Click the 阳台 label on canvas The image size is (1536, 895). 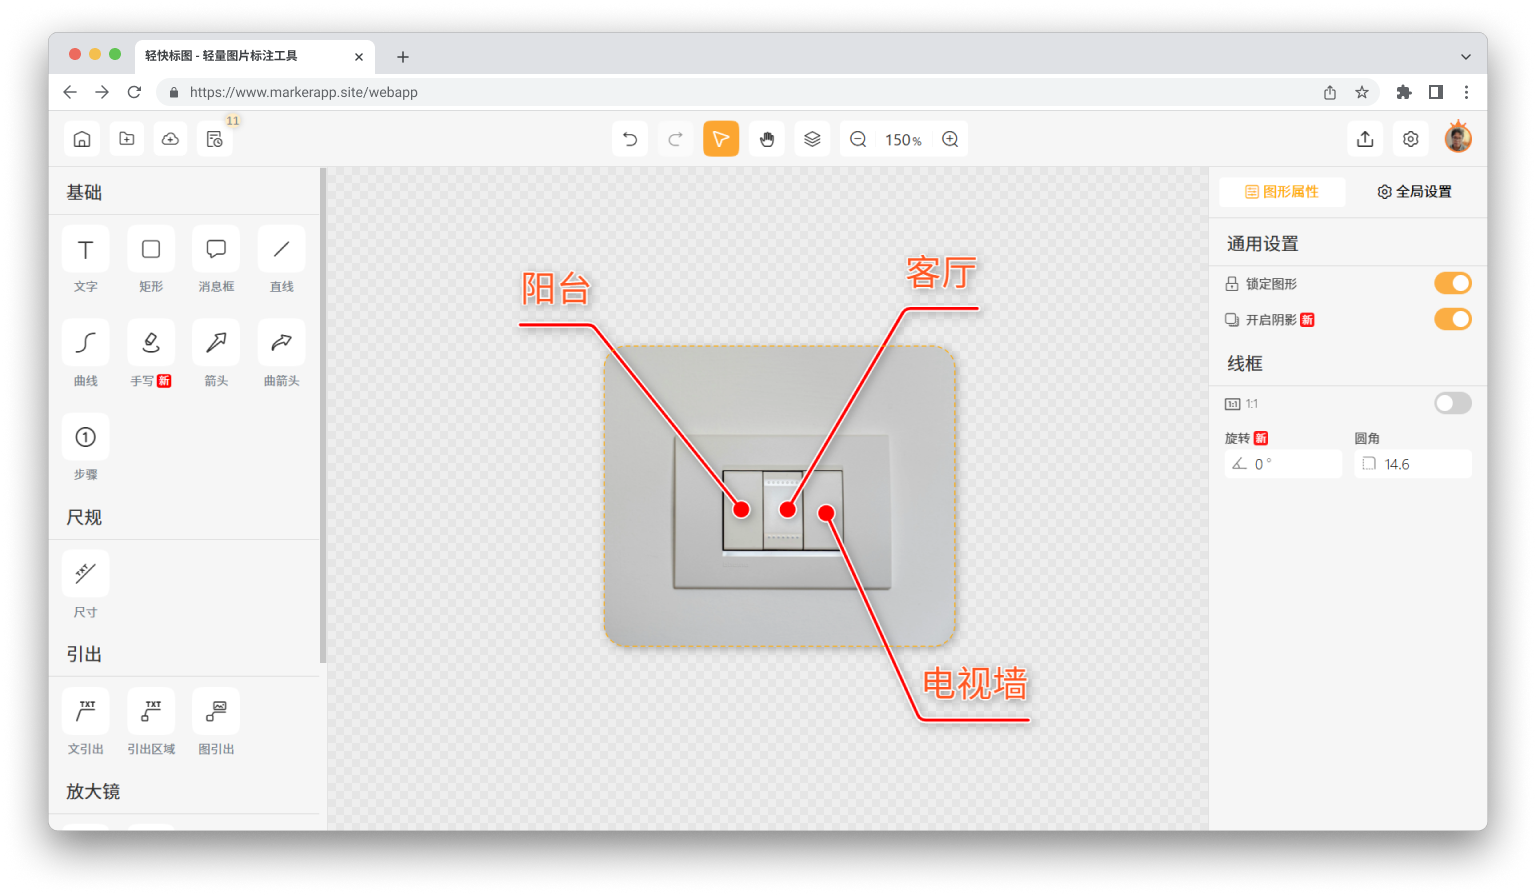(556, 289)
